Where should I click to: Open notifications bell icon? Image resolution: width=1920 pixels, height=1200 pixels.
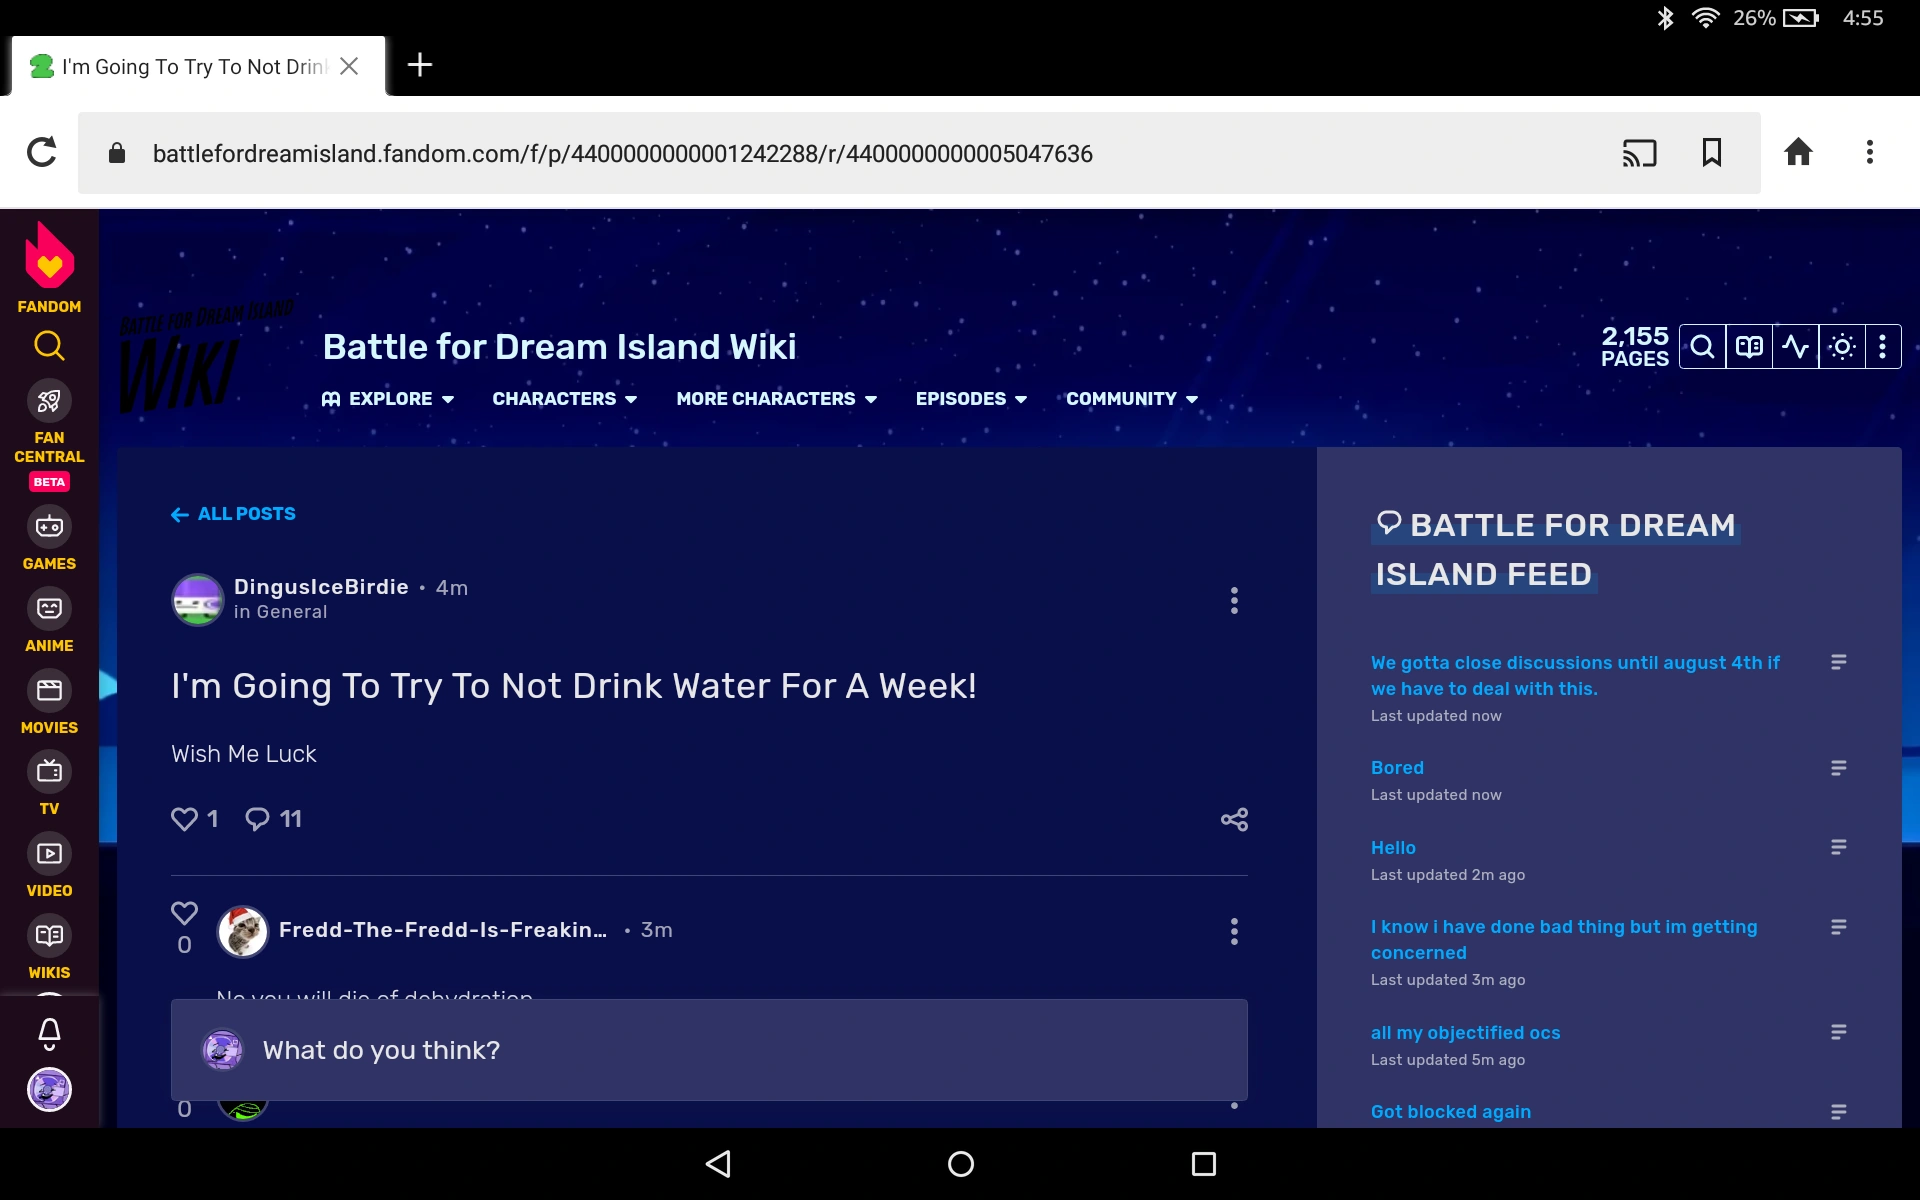click(x=49, y=1033)
